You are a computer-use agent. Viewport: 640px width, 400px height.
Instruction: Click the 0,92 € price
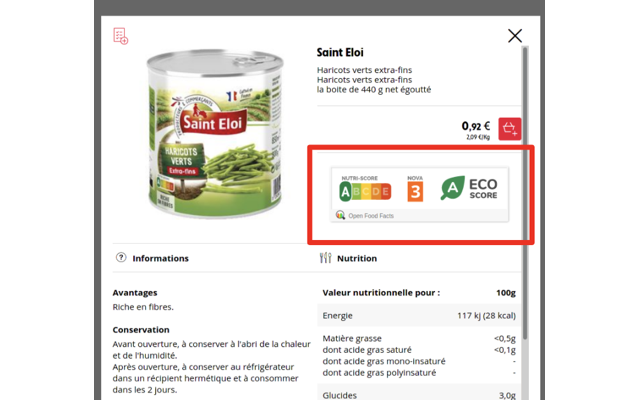(x=476, y=126)
